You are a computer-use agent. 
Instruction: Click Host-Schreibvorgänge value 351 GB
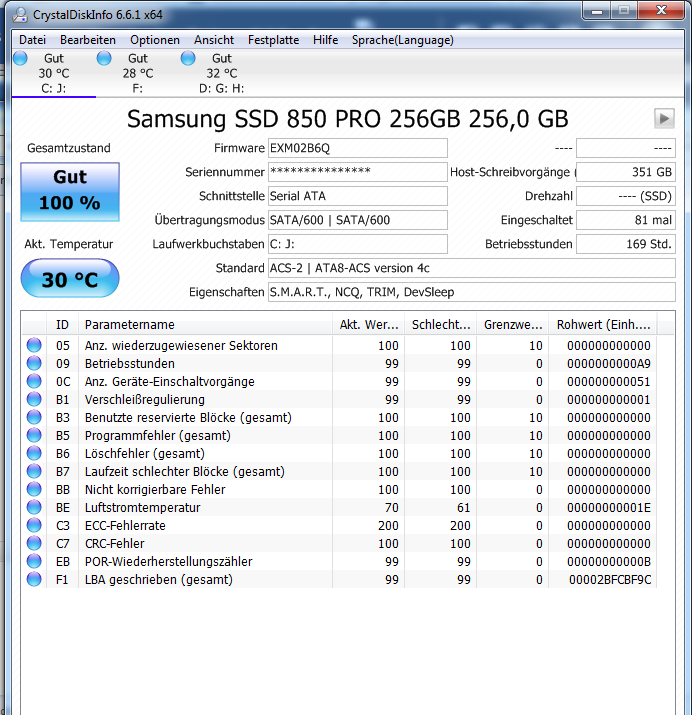(626, 172)
